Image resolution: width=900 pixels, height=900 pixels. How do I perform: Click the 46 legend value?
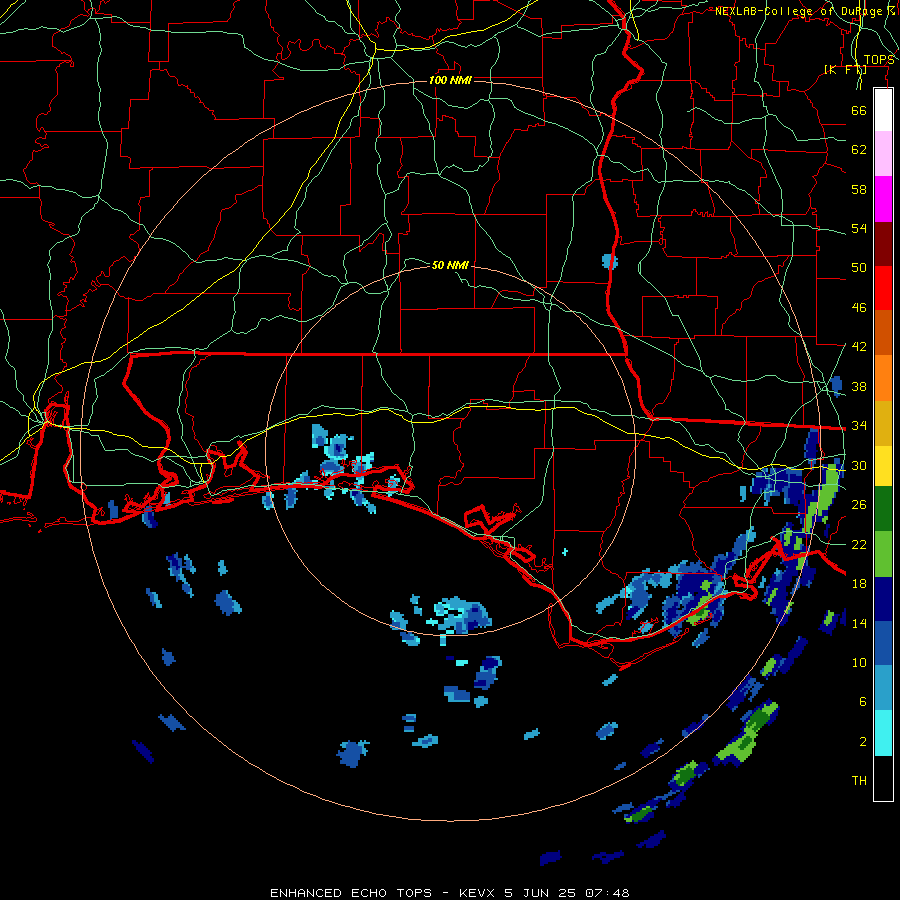tap(859, 308)
